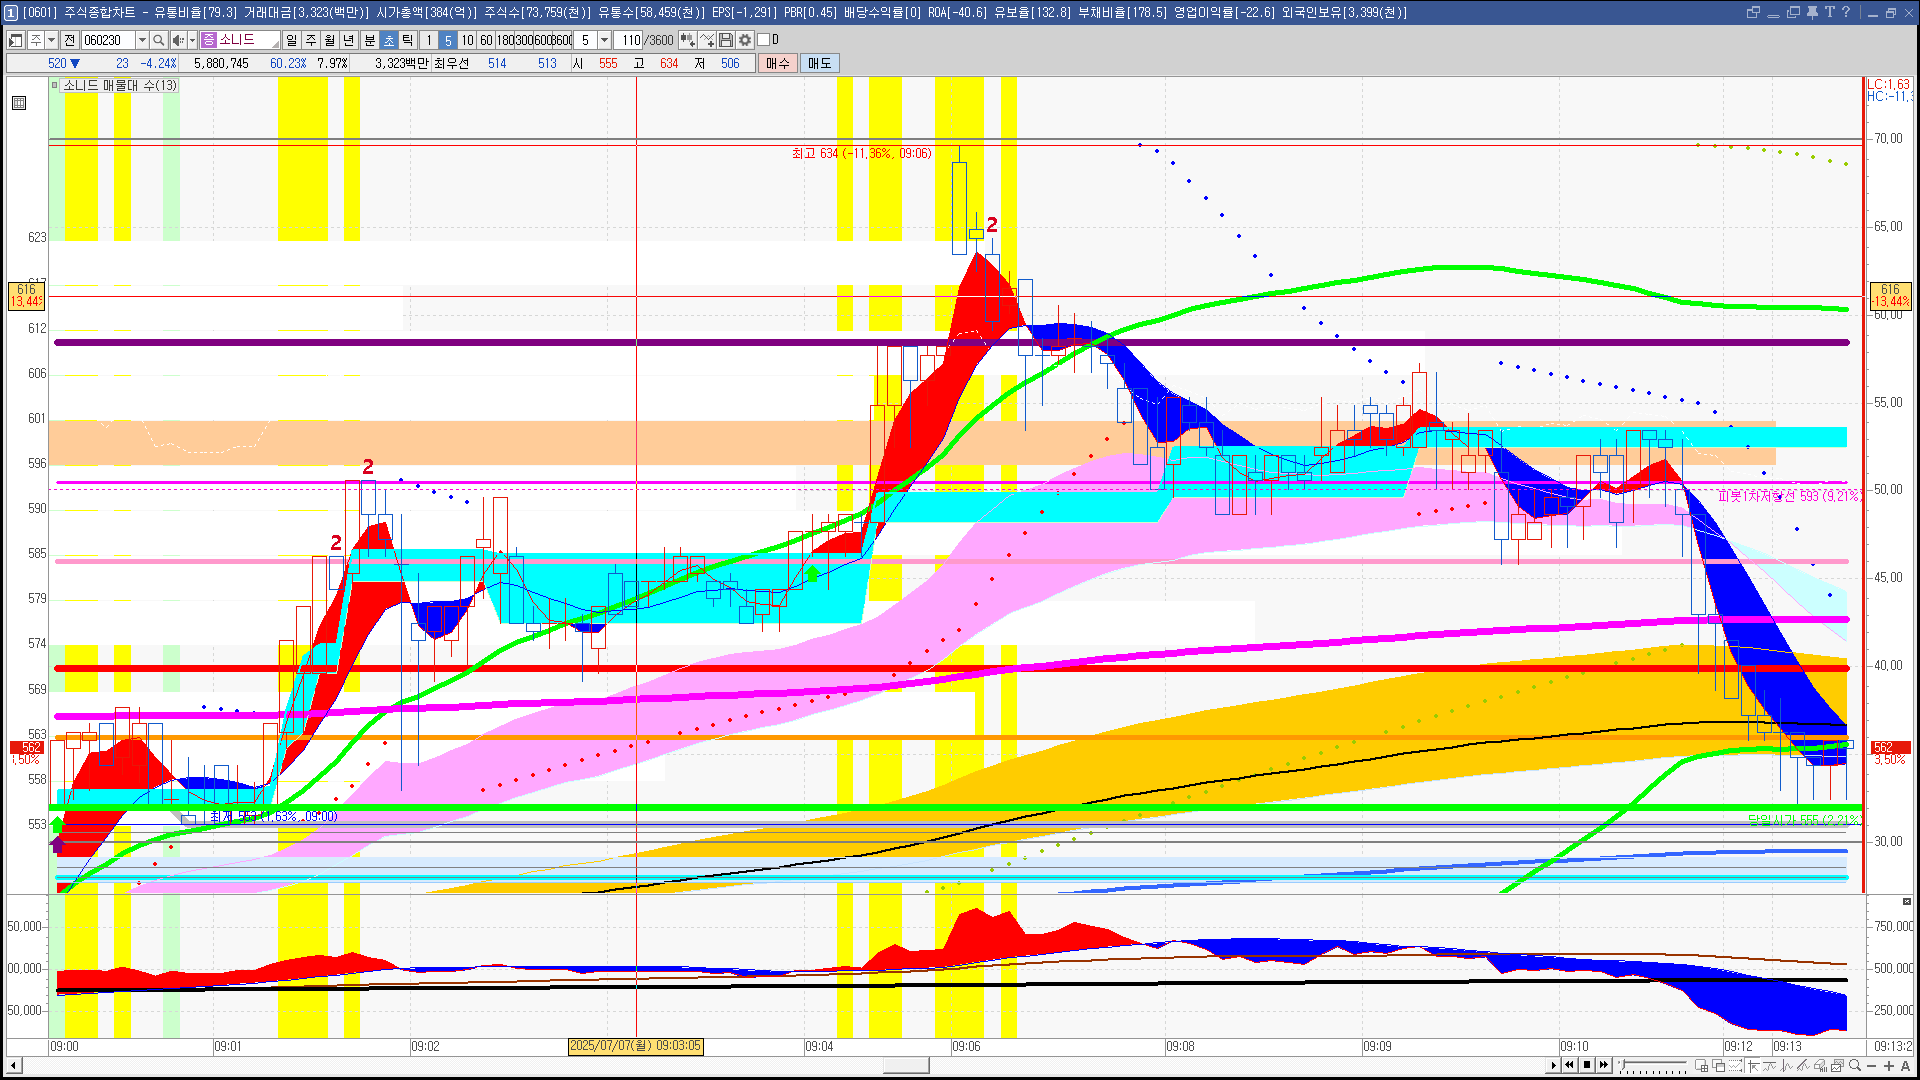The image size is (1920, 1080).
Task: Click the speaker sound icon
Action: (x=178, y=40)
